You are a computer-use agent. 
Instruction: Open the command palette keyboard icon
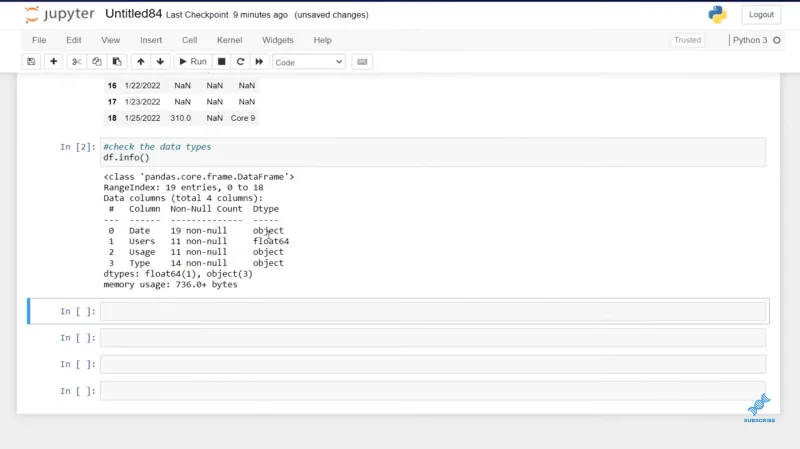(362, 62)
